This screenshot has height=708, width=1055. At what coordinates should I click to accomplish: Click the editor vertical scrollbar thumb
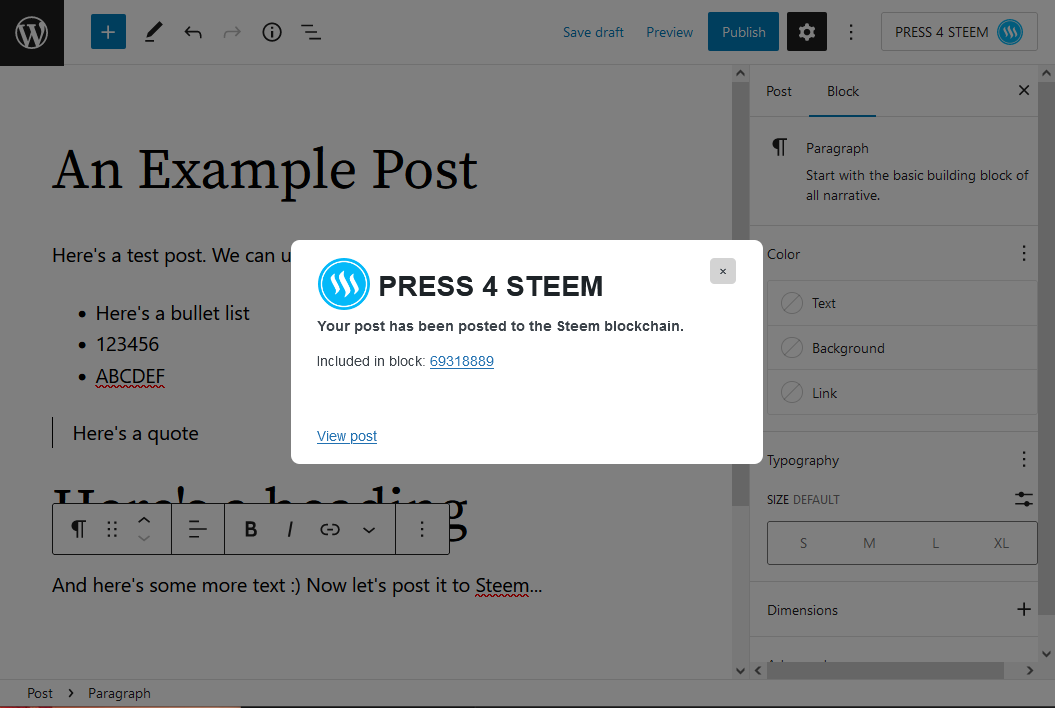pos(740,293)
